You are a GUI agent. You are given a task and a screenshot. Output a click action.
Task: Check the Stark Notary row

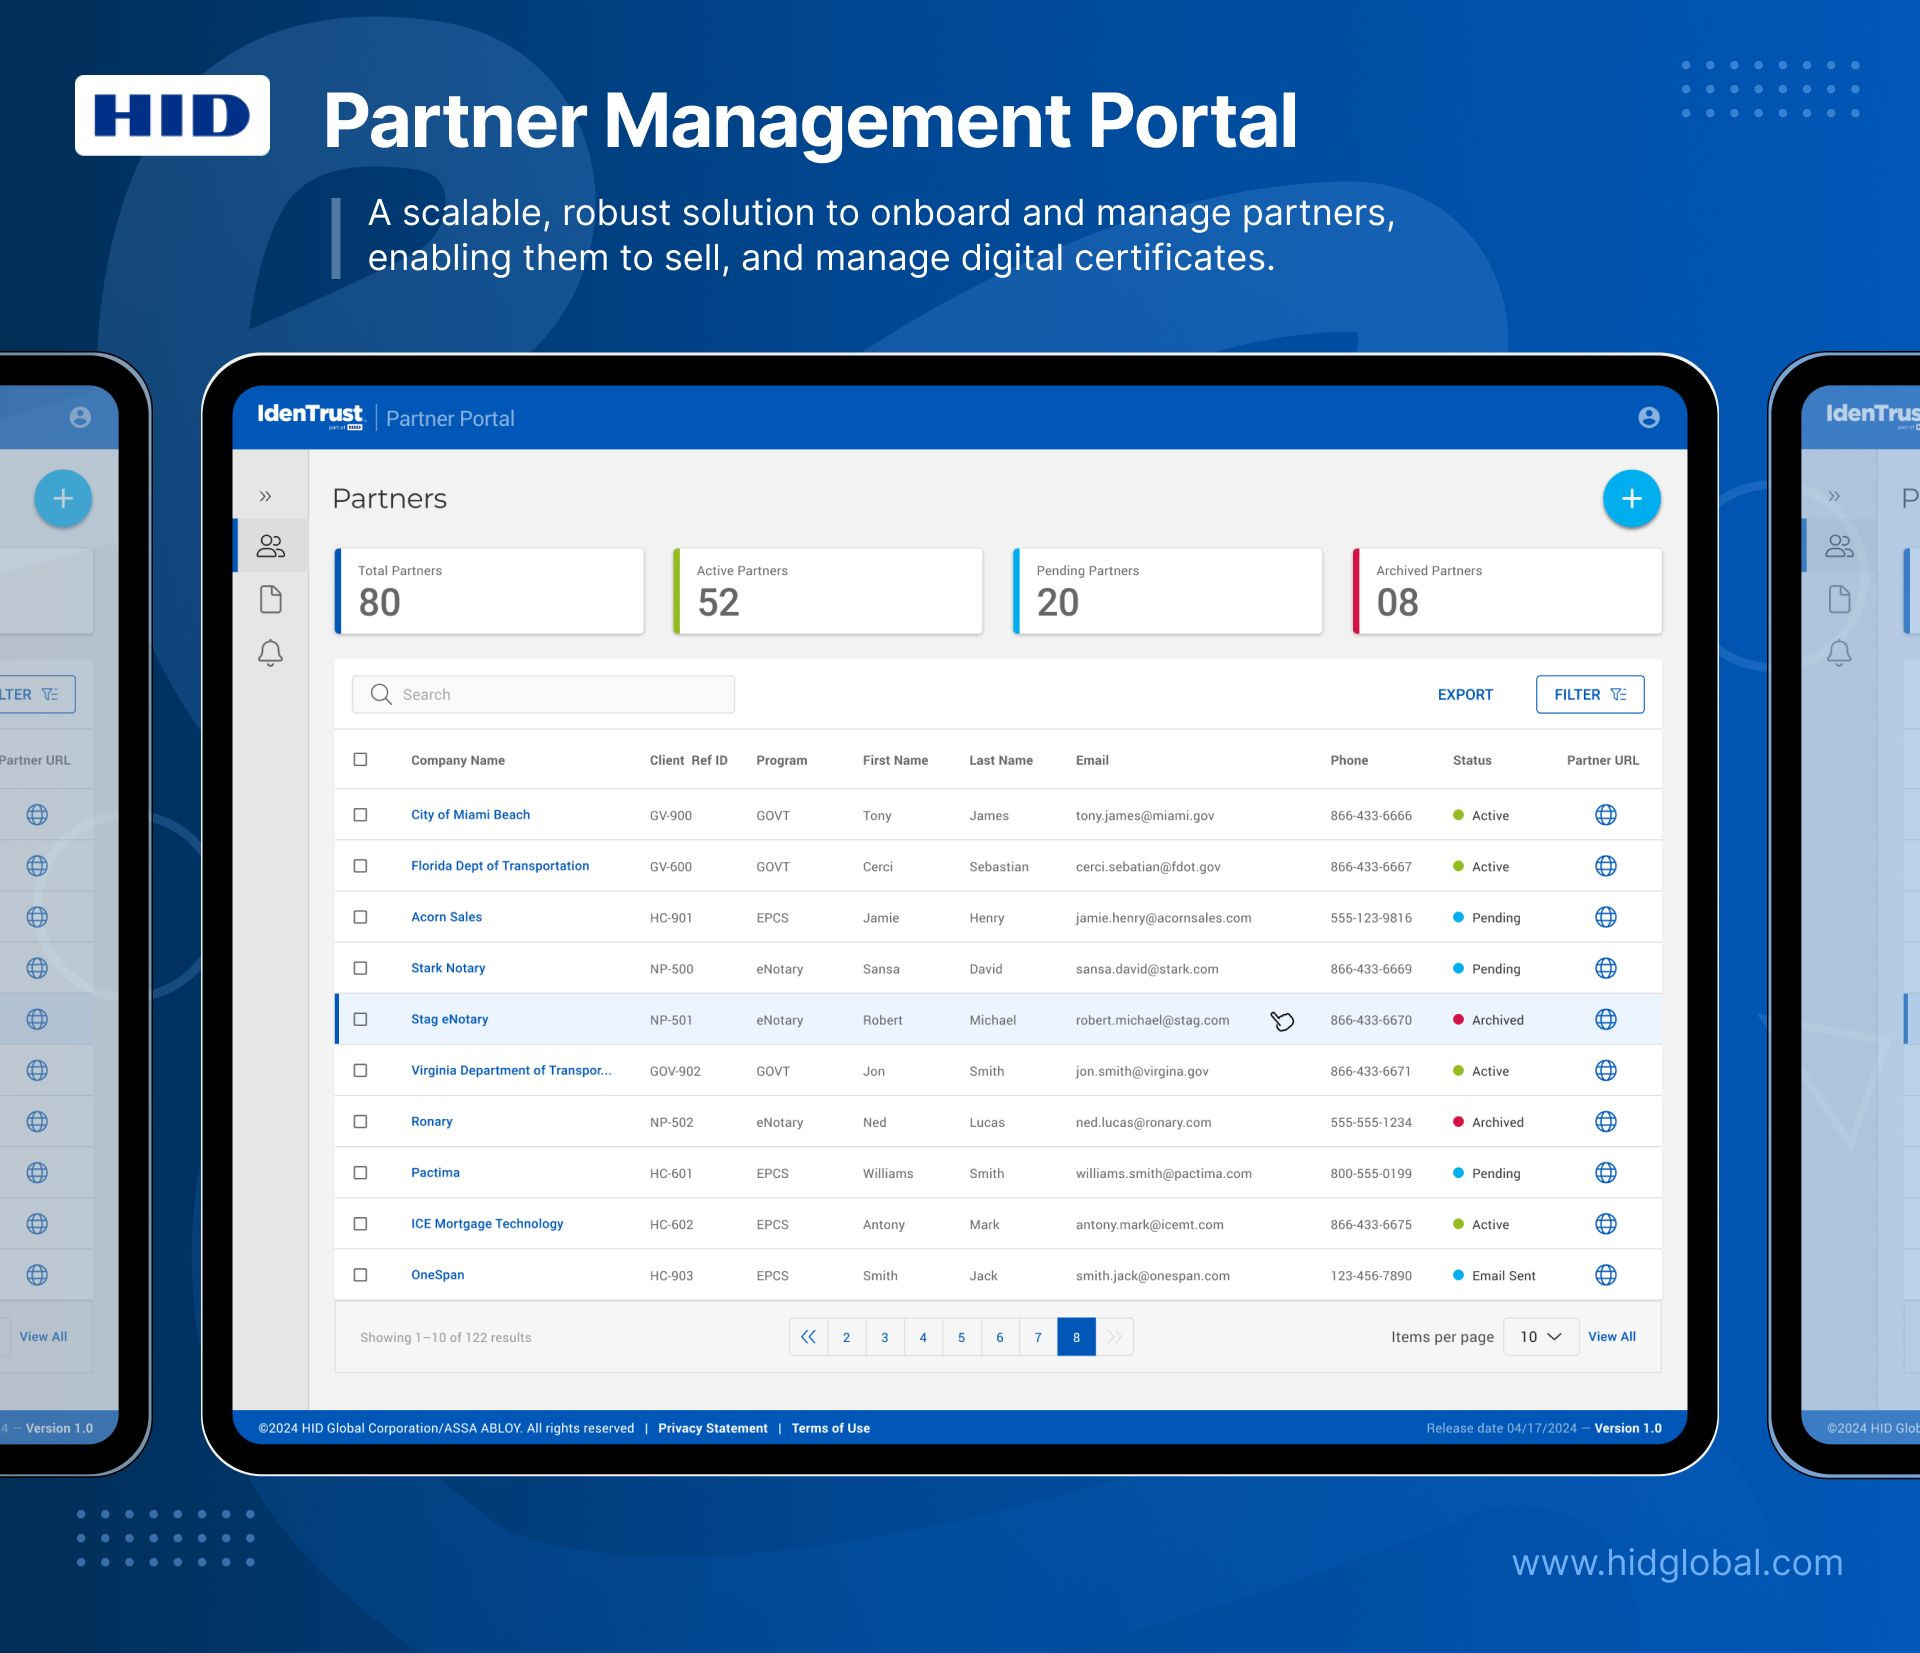[360, 968]
